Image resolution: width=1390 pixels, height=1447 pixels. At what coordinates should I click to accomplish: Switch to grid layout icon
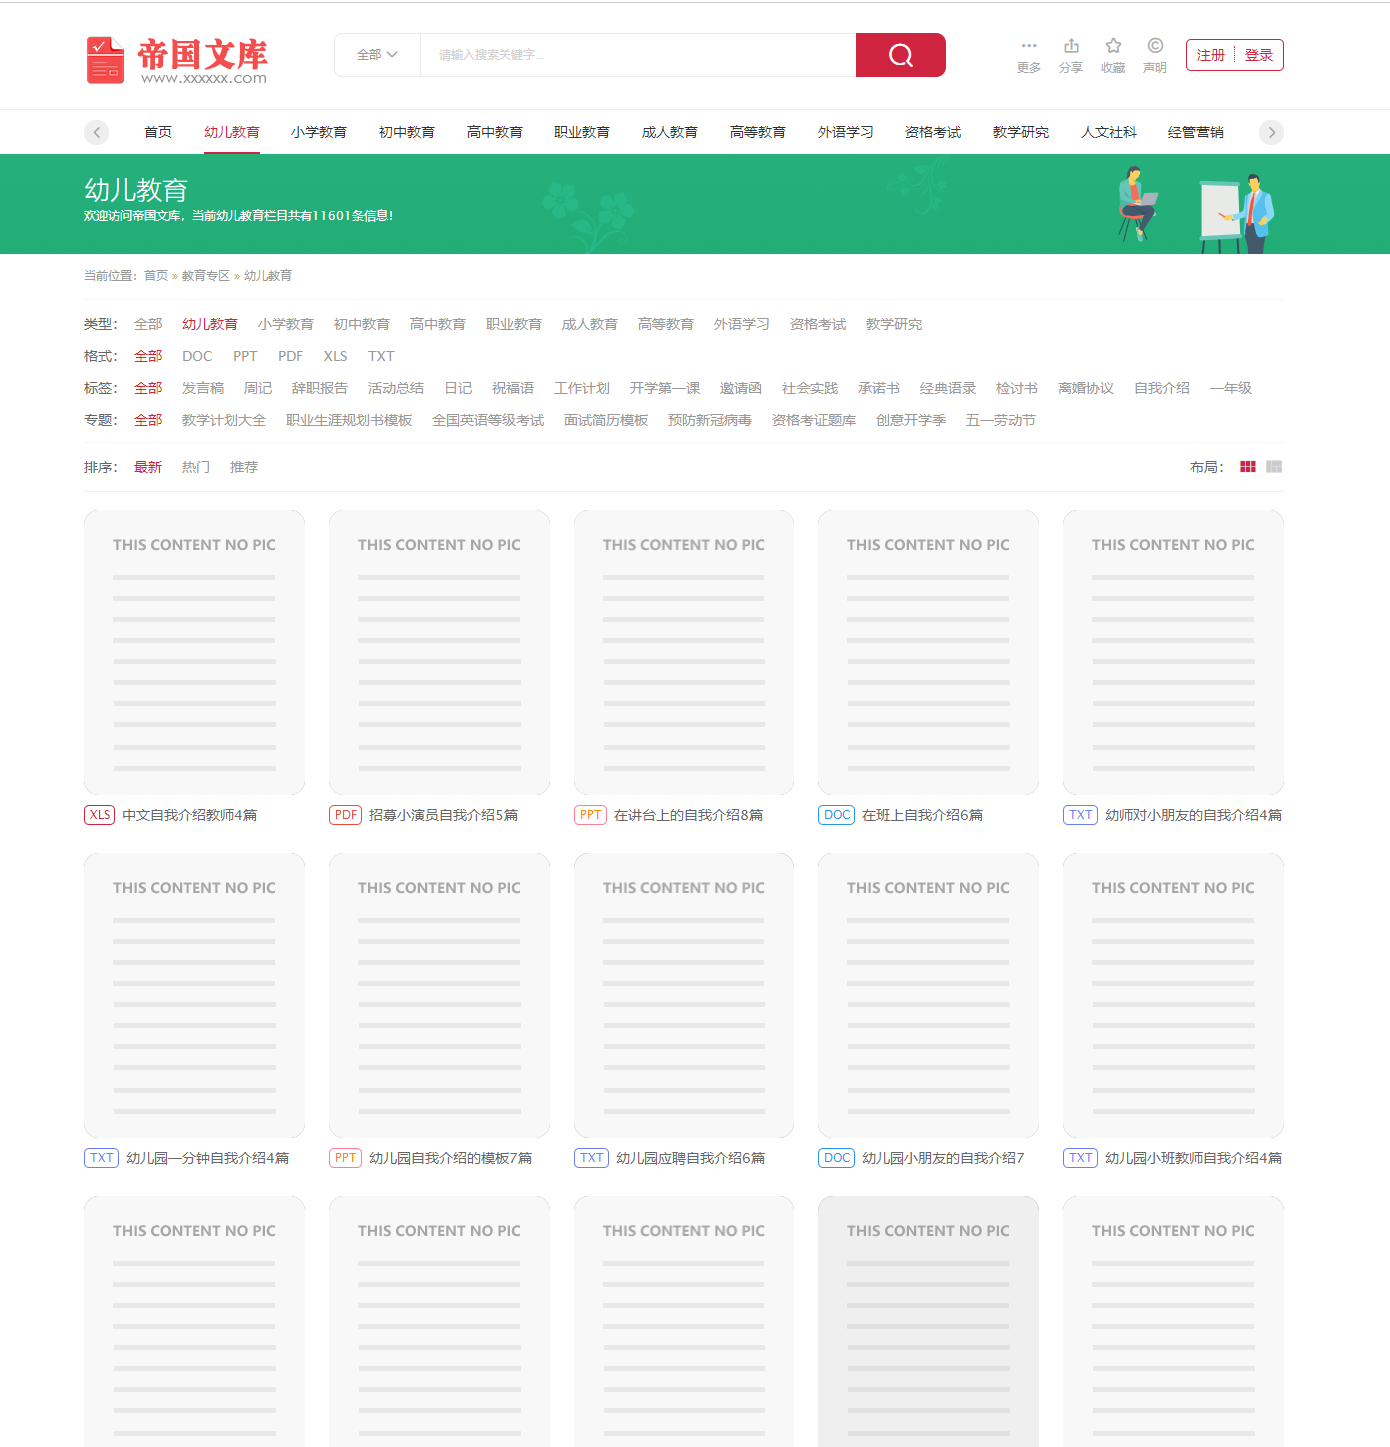(1248, 467)
